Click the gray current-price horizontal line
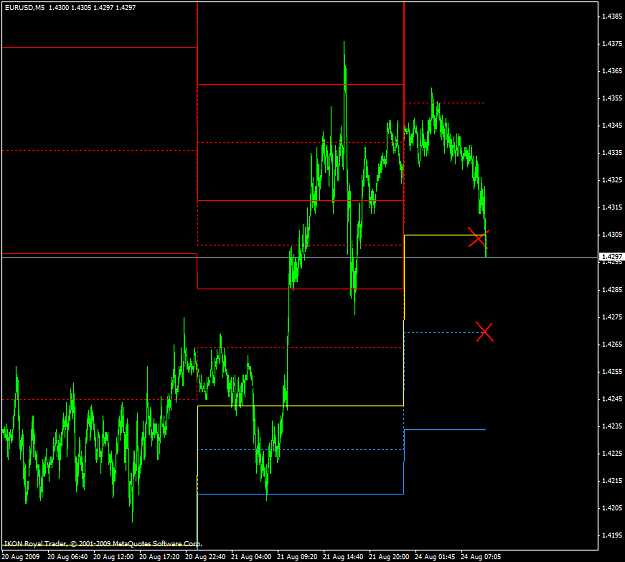The image size is (625, 562). tap(300, 257)
